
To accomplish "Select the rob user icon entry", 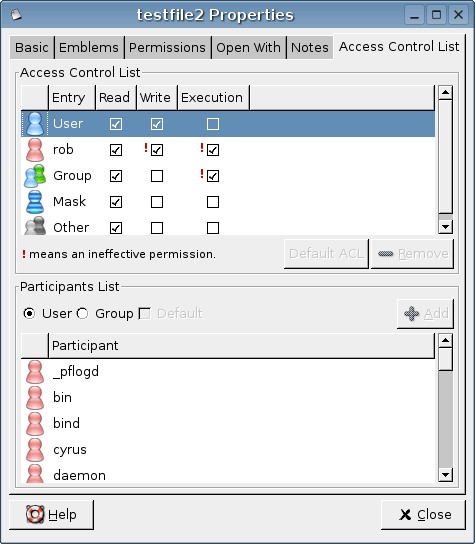I will 35,150.
